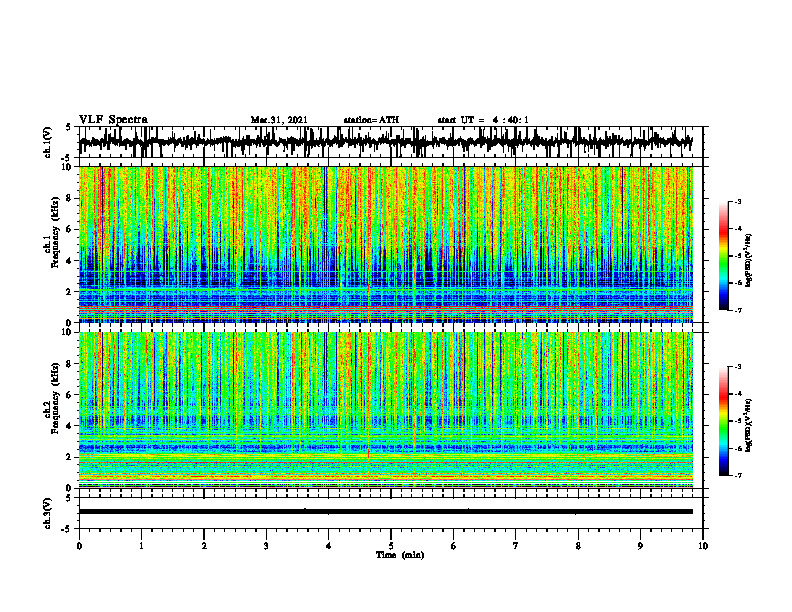The width and height of the screenshot is (792, 612).
Task: Click time axis tick label '1'
Action: tap(141, 546)
